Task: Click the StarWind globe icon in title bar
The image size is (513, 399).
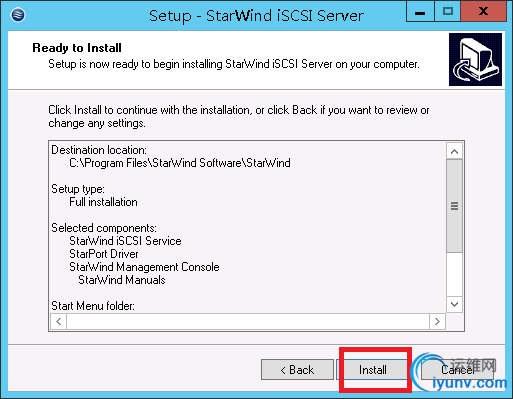Action: (18, 15)
